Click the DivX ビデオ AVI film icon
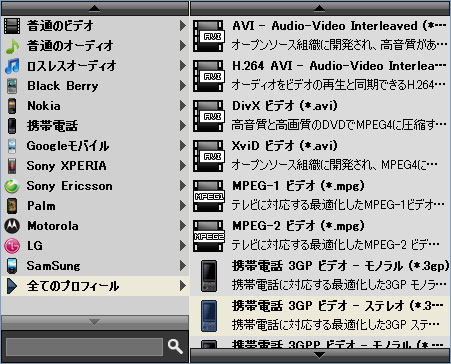The height and width of the screenshot is (364, 451). (x=208, y=116)
